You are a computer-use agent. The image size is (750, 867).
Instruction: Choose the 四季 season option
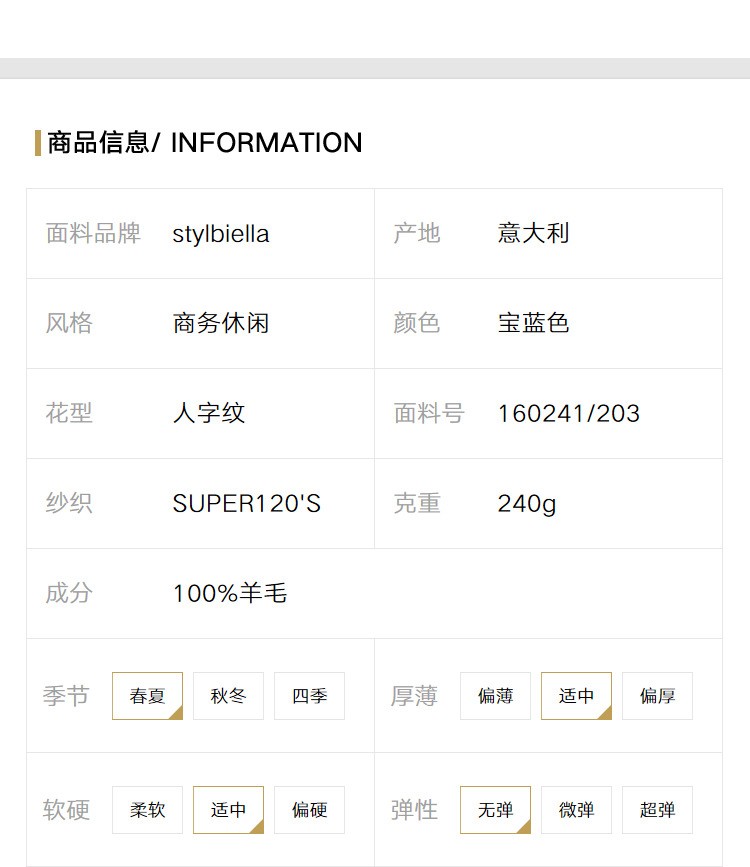tap(309, 696)
